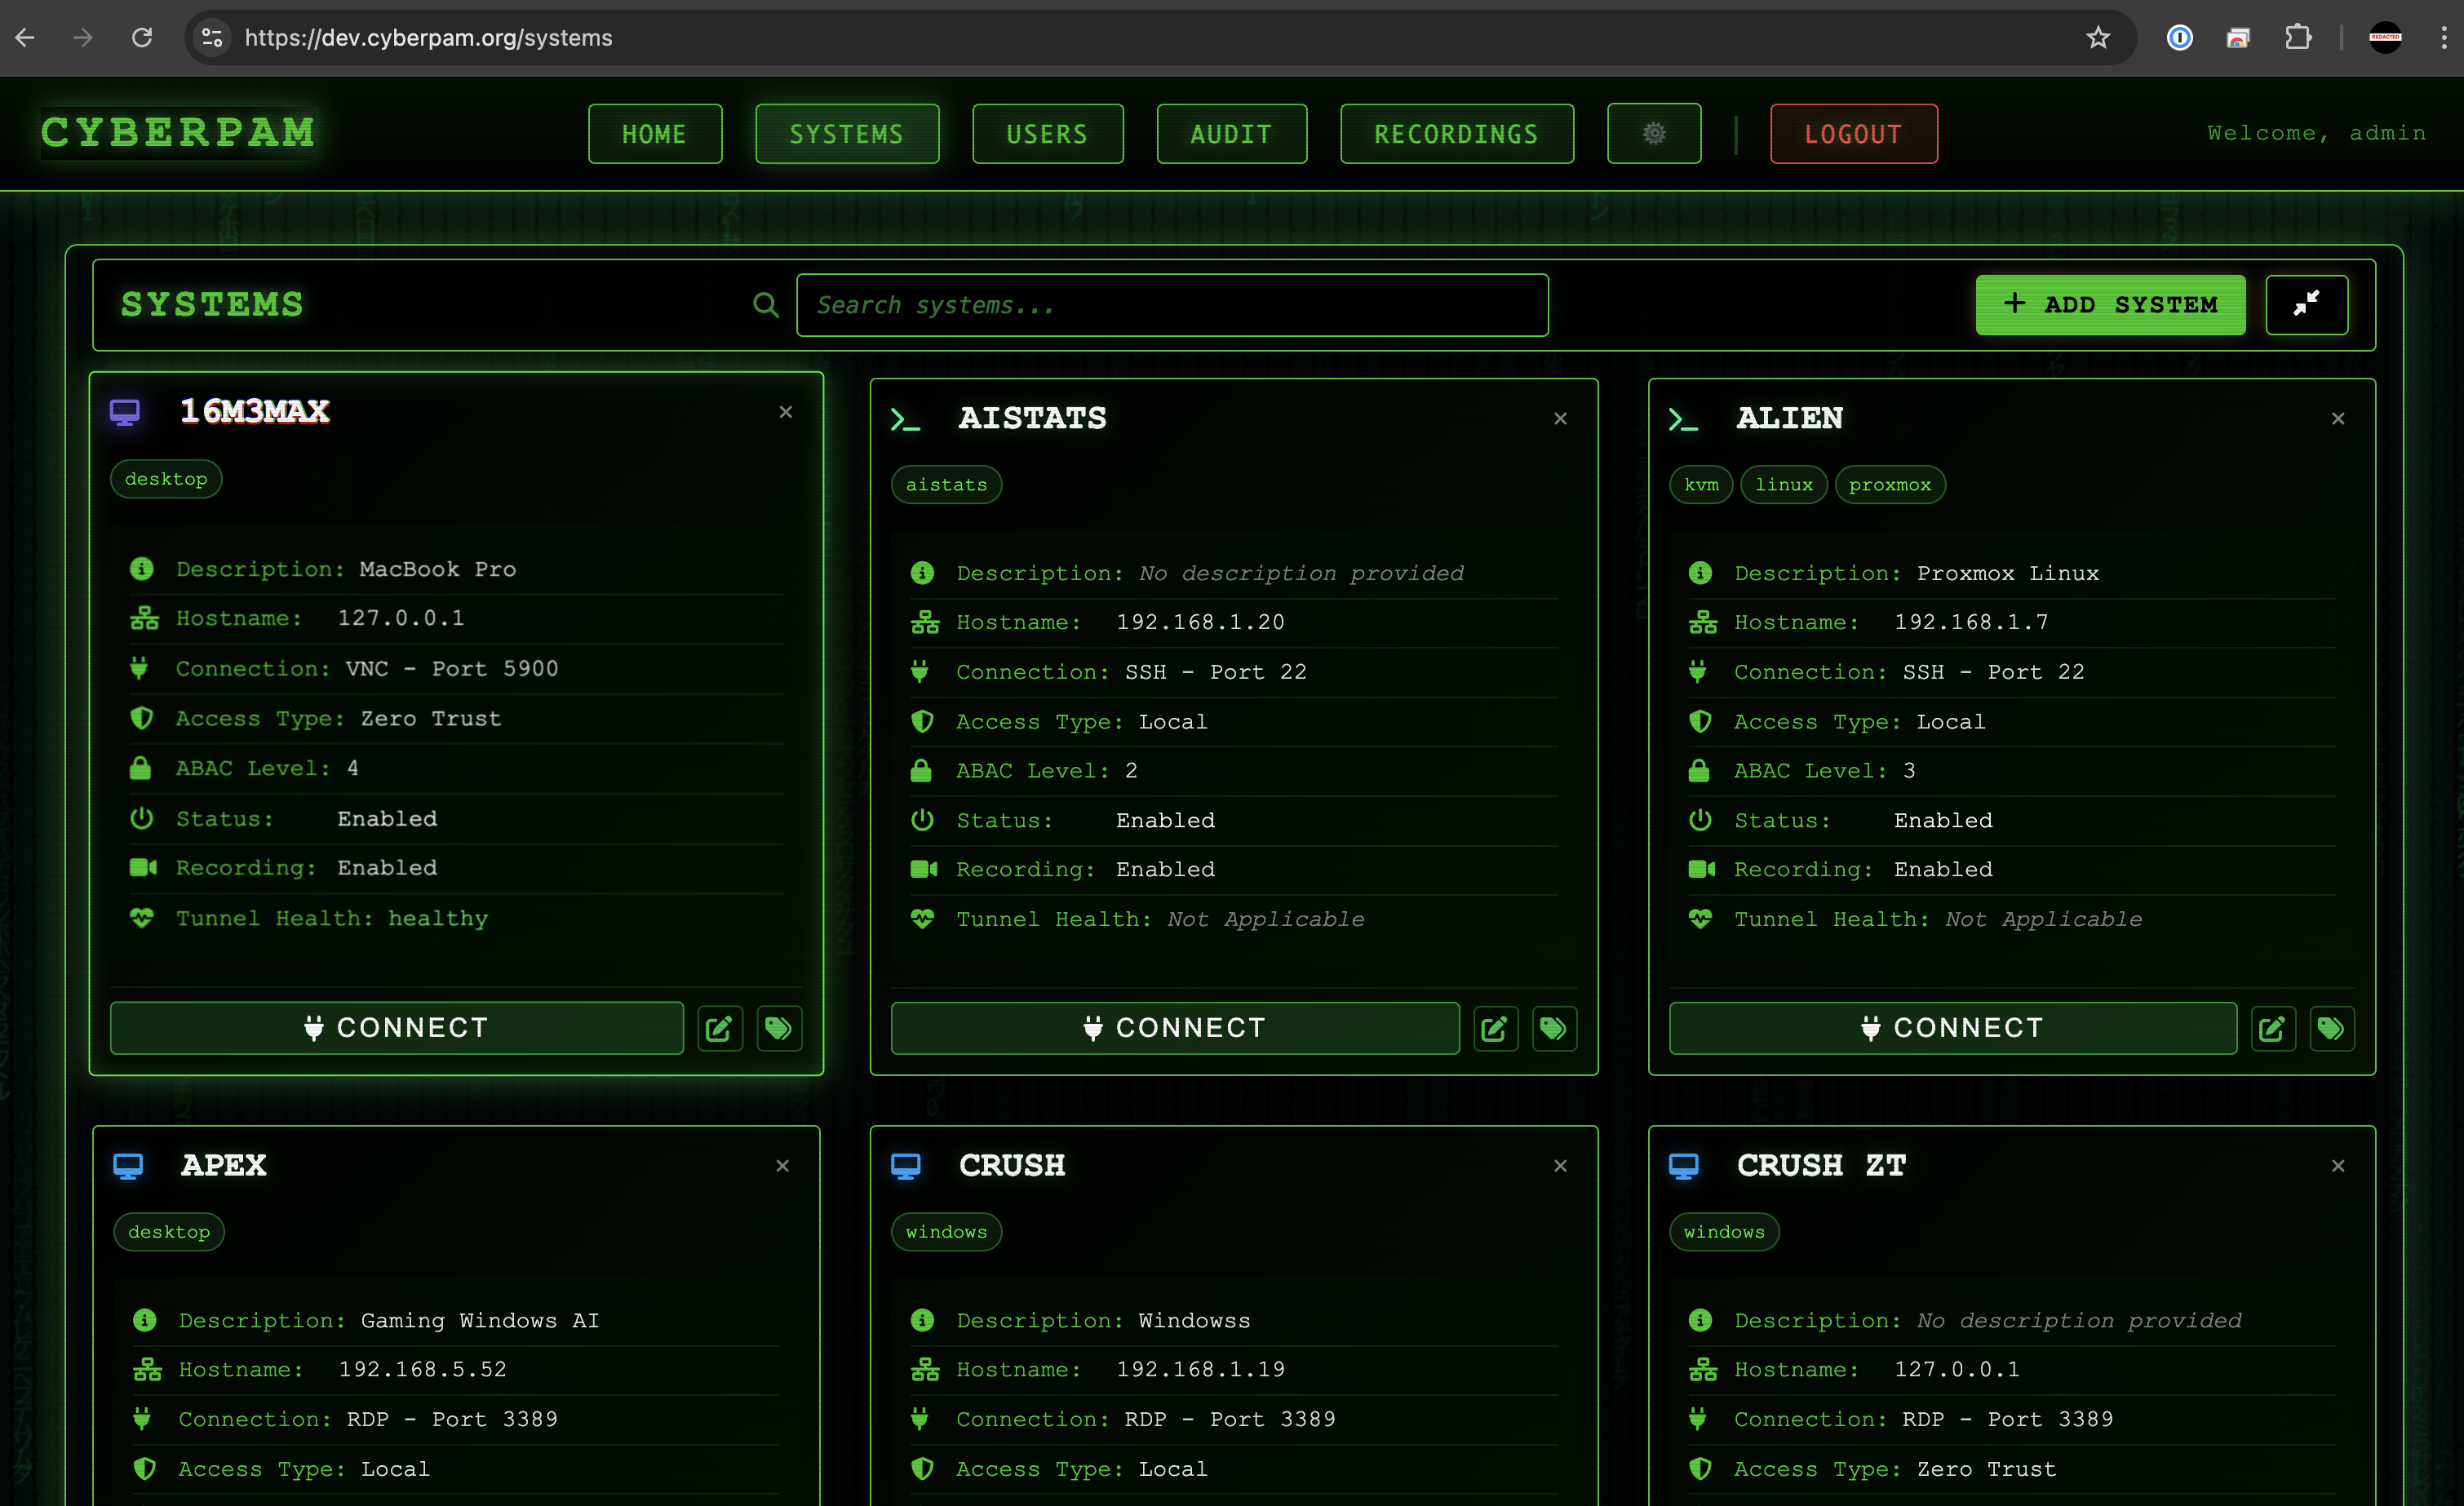Open the AUDIT section

click(1231, 133)
